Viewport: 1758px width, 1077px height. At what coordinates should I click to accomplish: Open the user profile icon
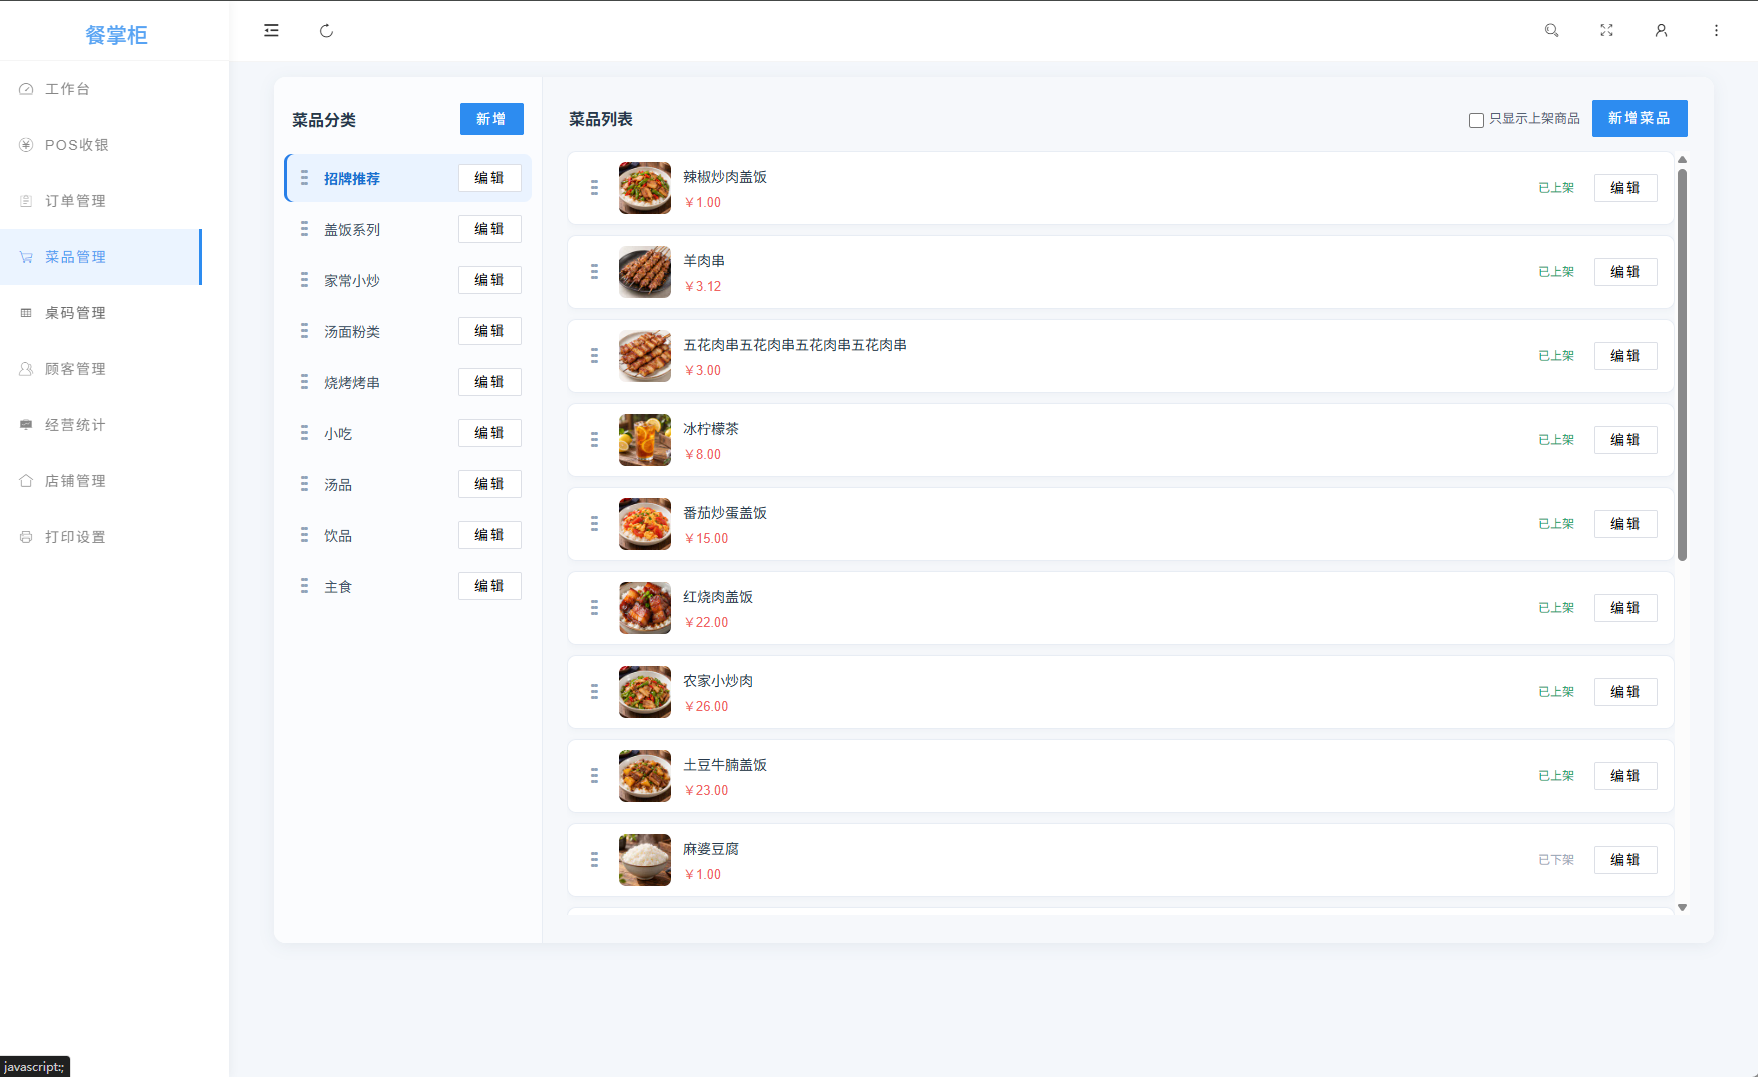[x=1661, y=31]
